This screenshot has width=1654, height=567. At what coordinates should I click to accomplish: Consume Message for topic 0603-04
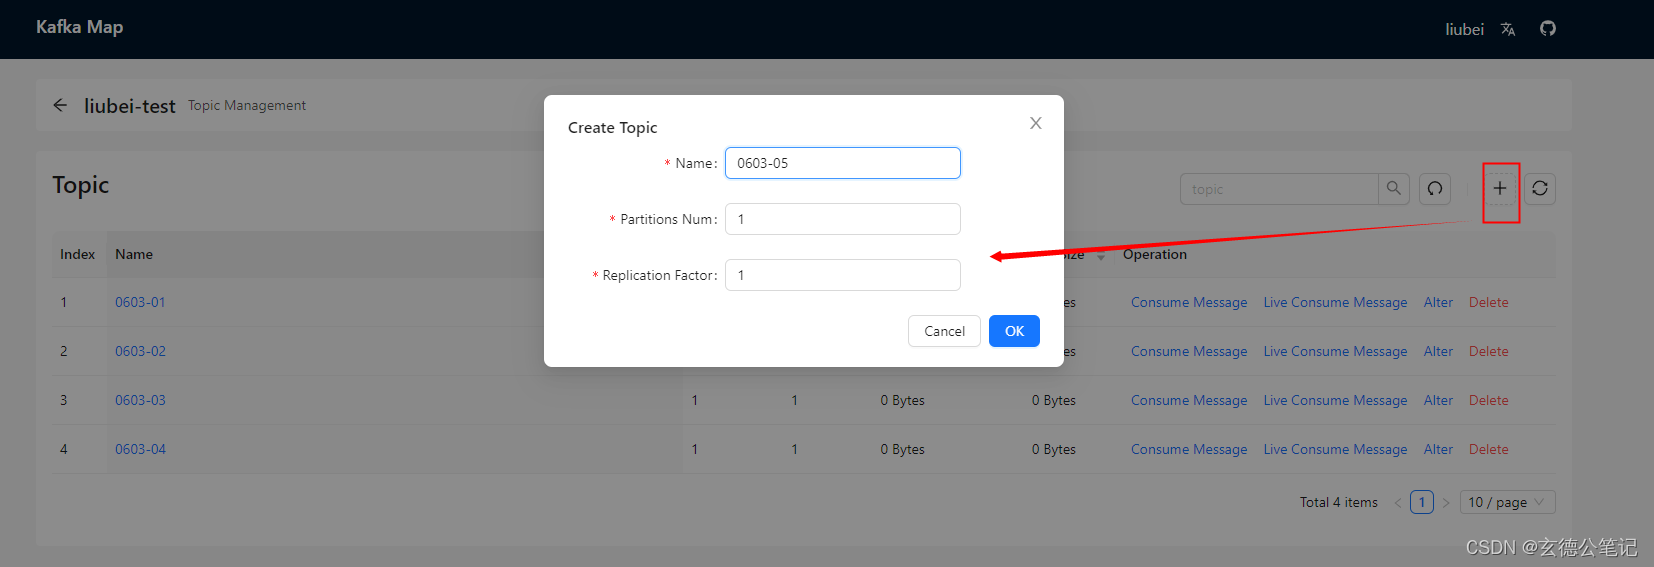1189,449
